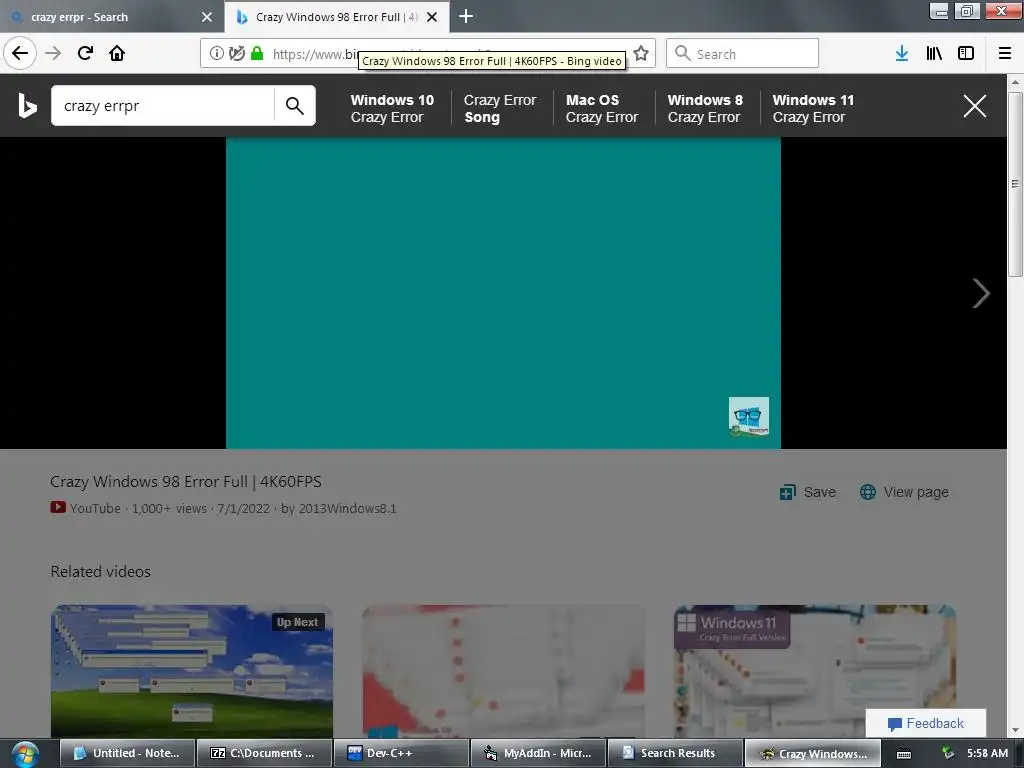Choose 'Windows 8 Crazy Error' suggestion
1024x768 pixels.
coord(705,108)
